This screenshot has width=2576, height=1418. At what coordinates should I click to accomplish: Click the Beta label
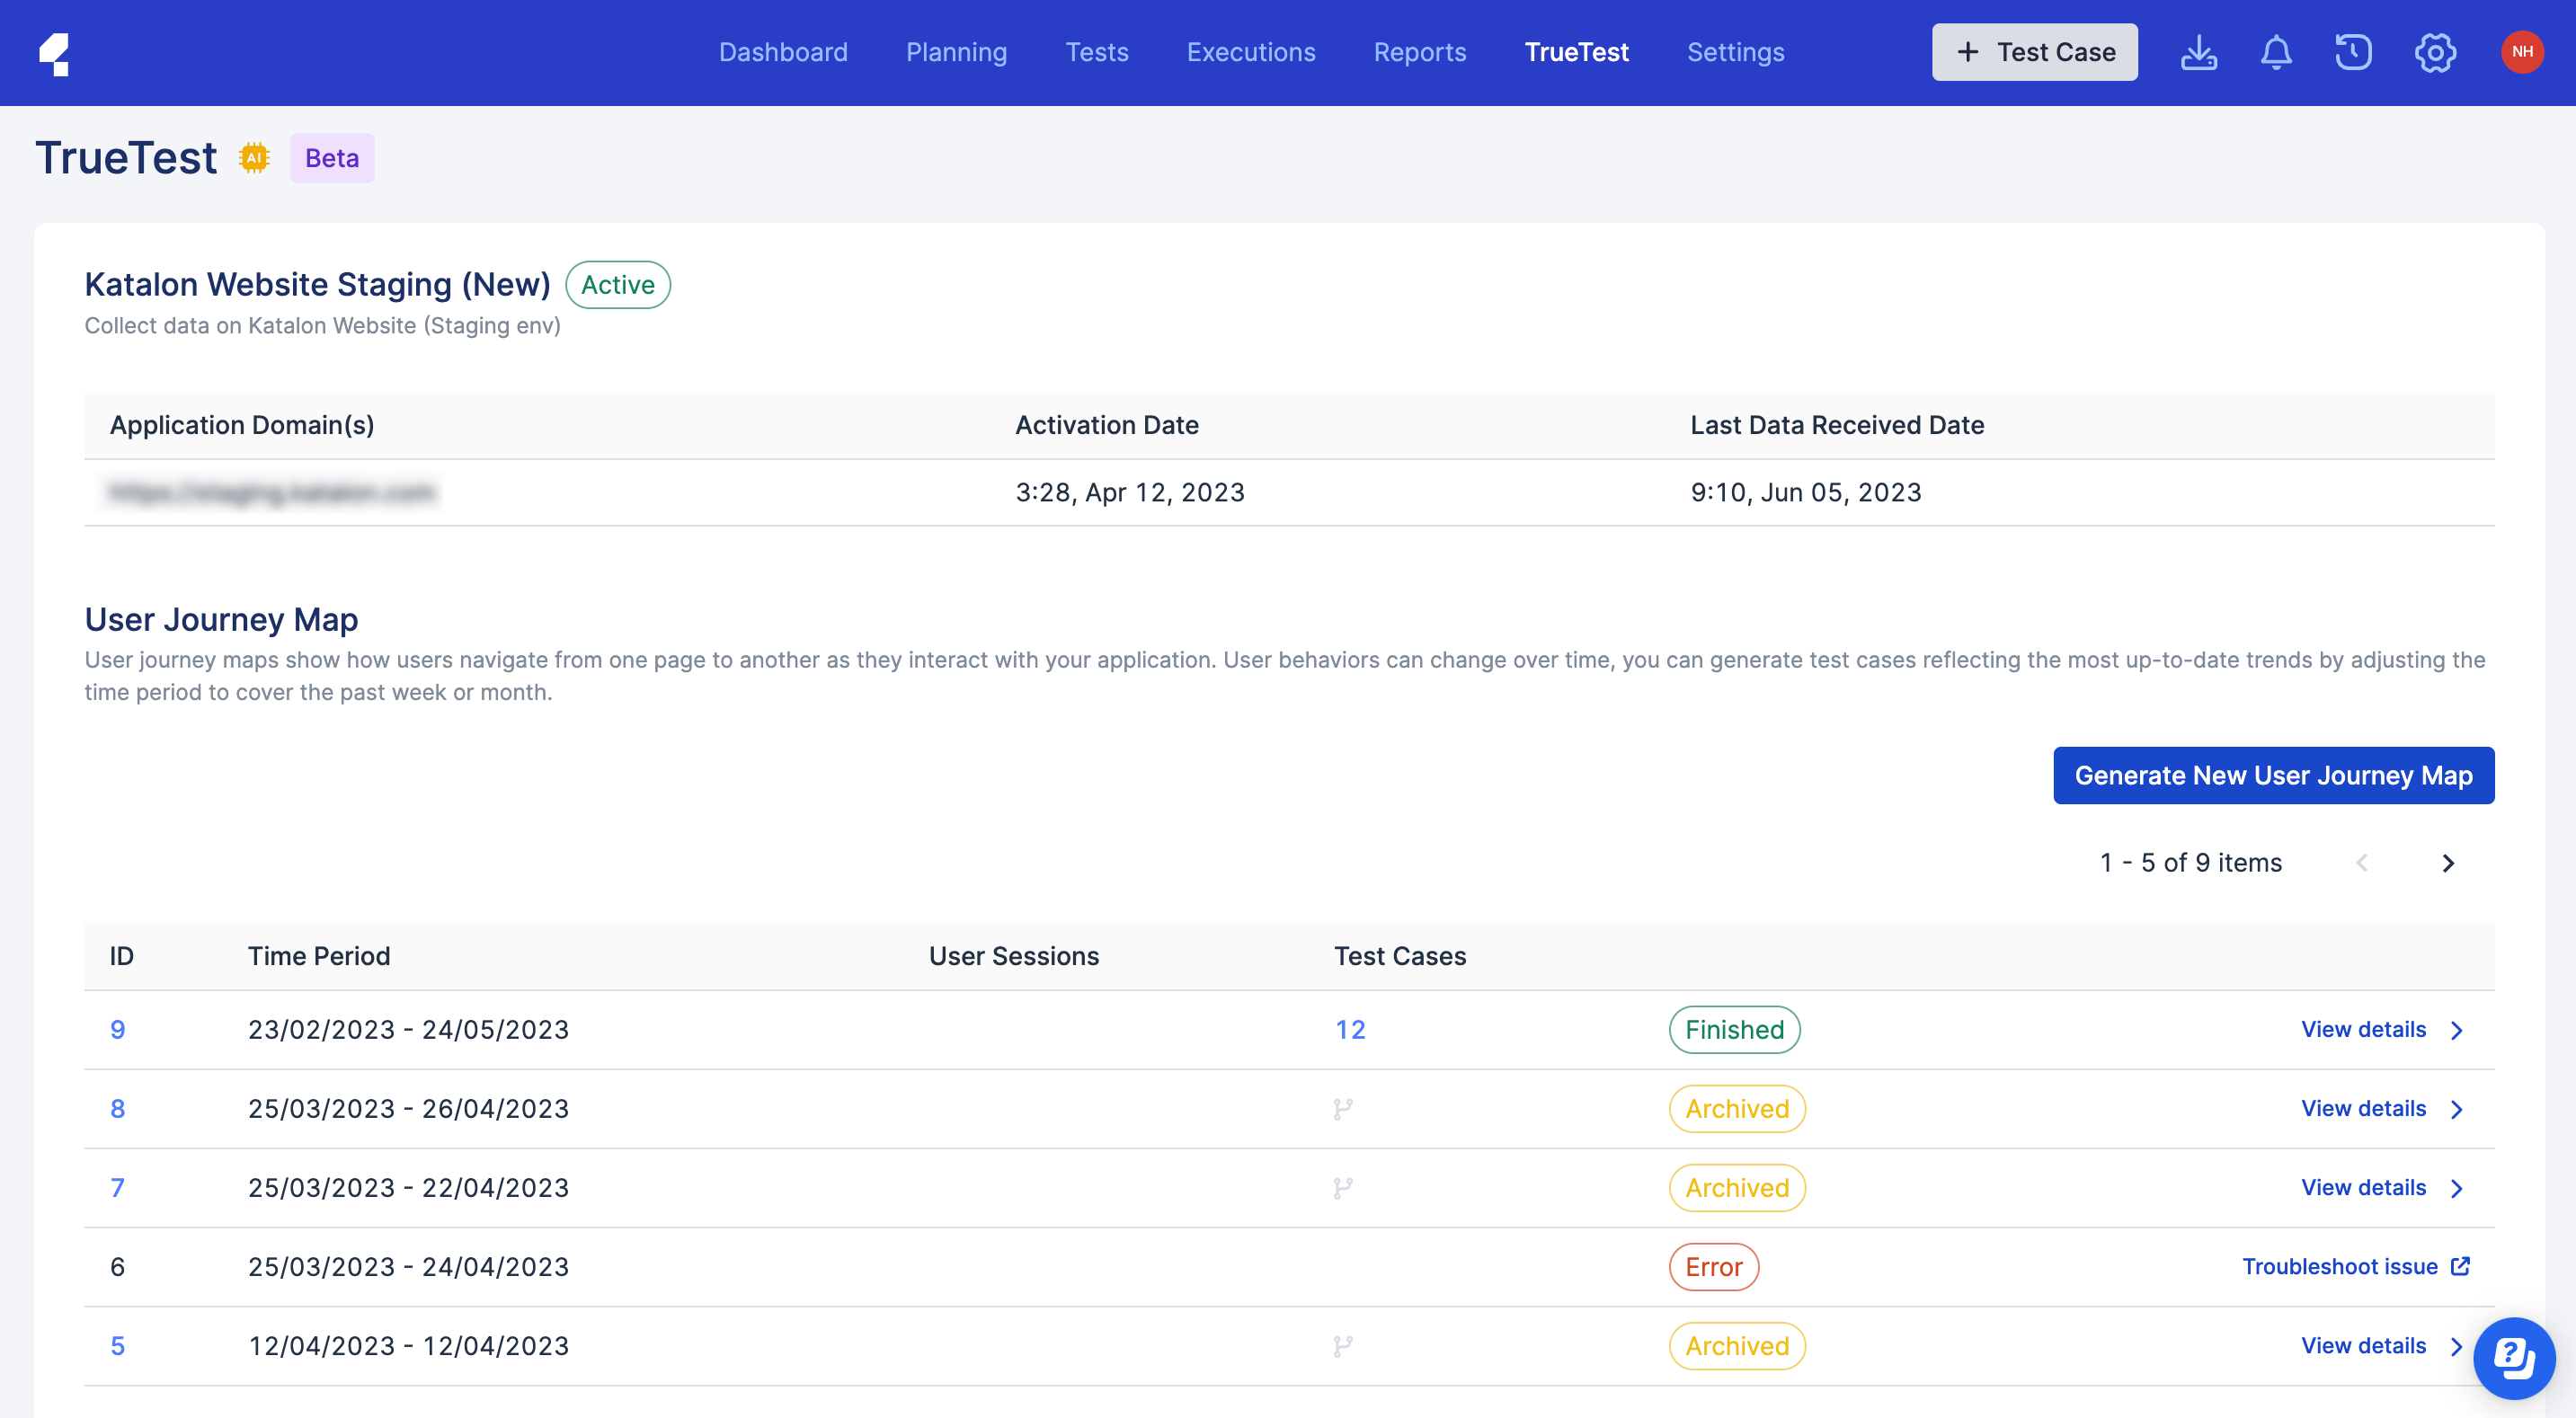pyautogui.click(x=332, y=158)
